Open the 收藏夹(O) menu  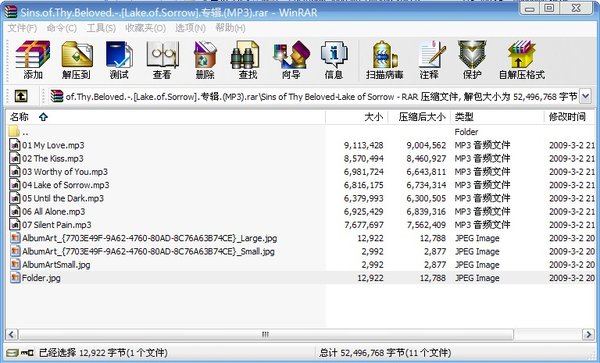tap(145, 28)
